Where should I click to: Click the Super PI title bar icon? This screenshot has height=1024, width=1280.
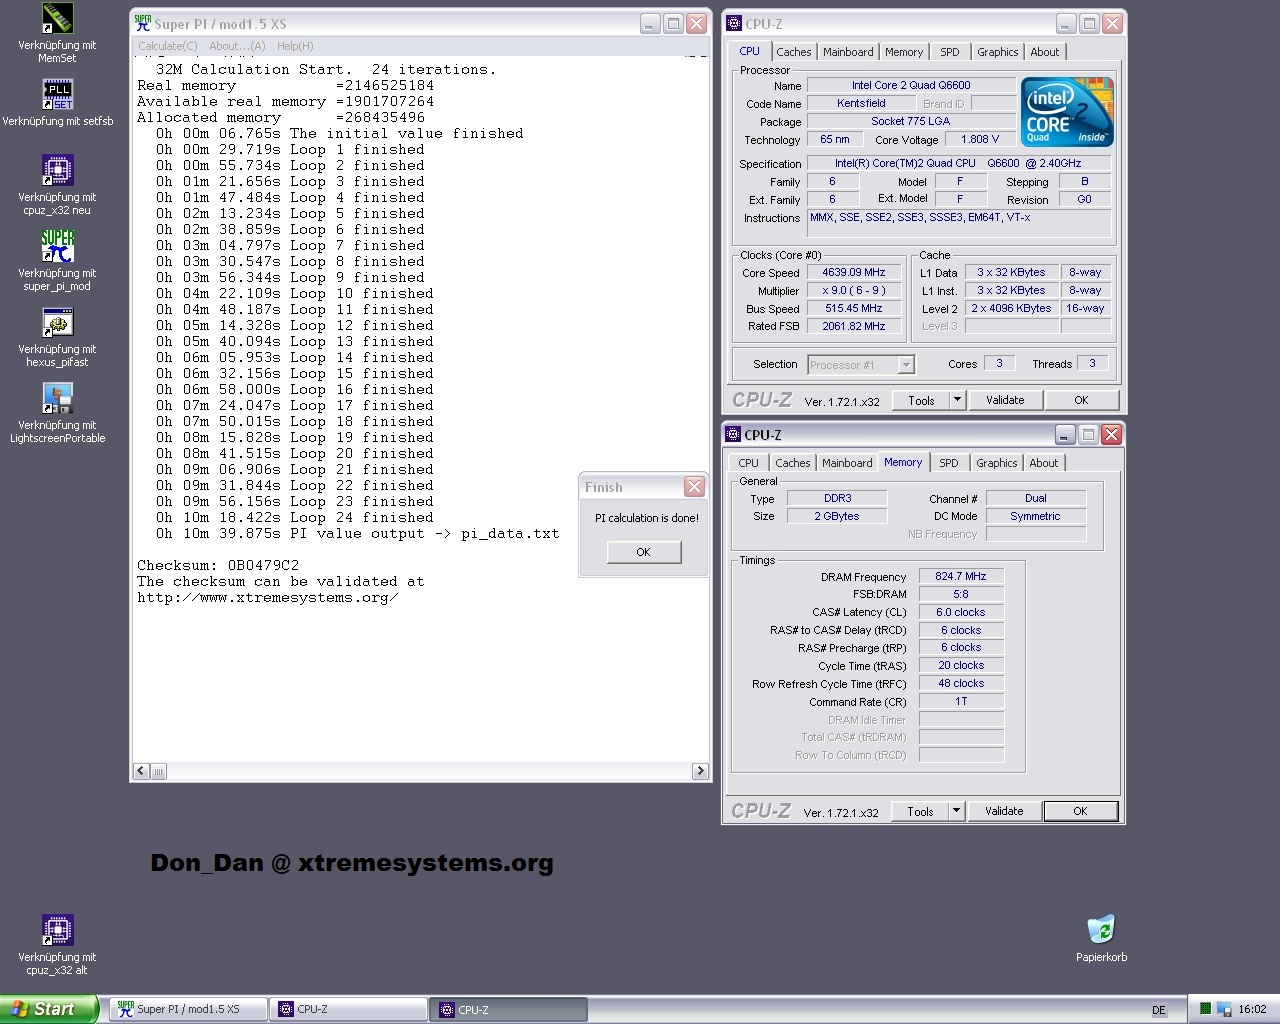point(143,24)
